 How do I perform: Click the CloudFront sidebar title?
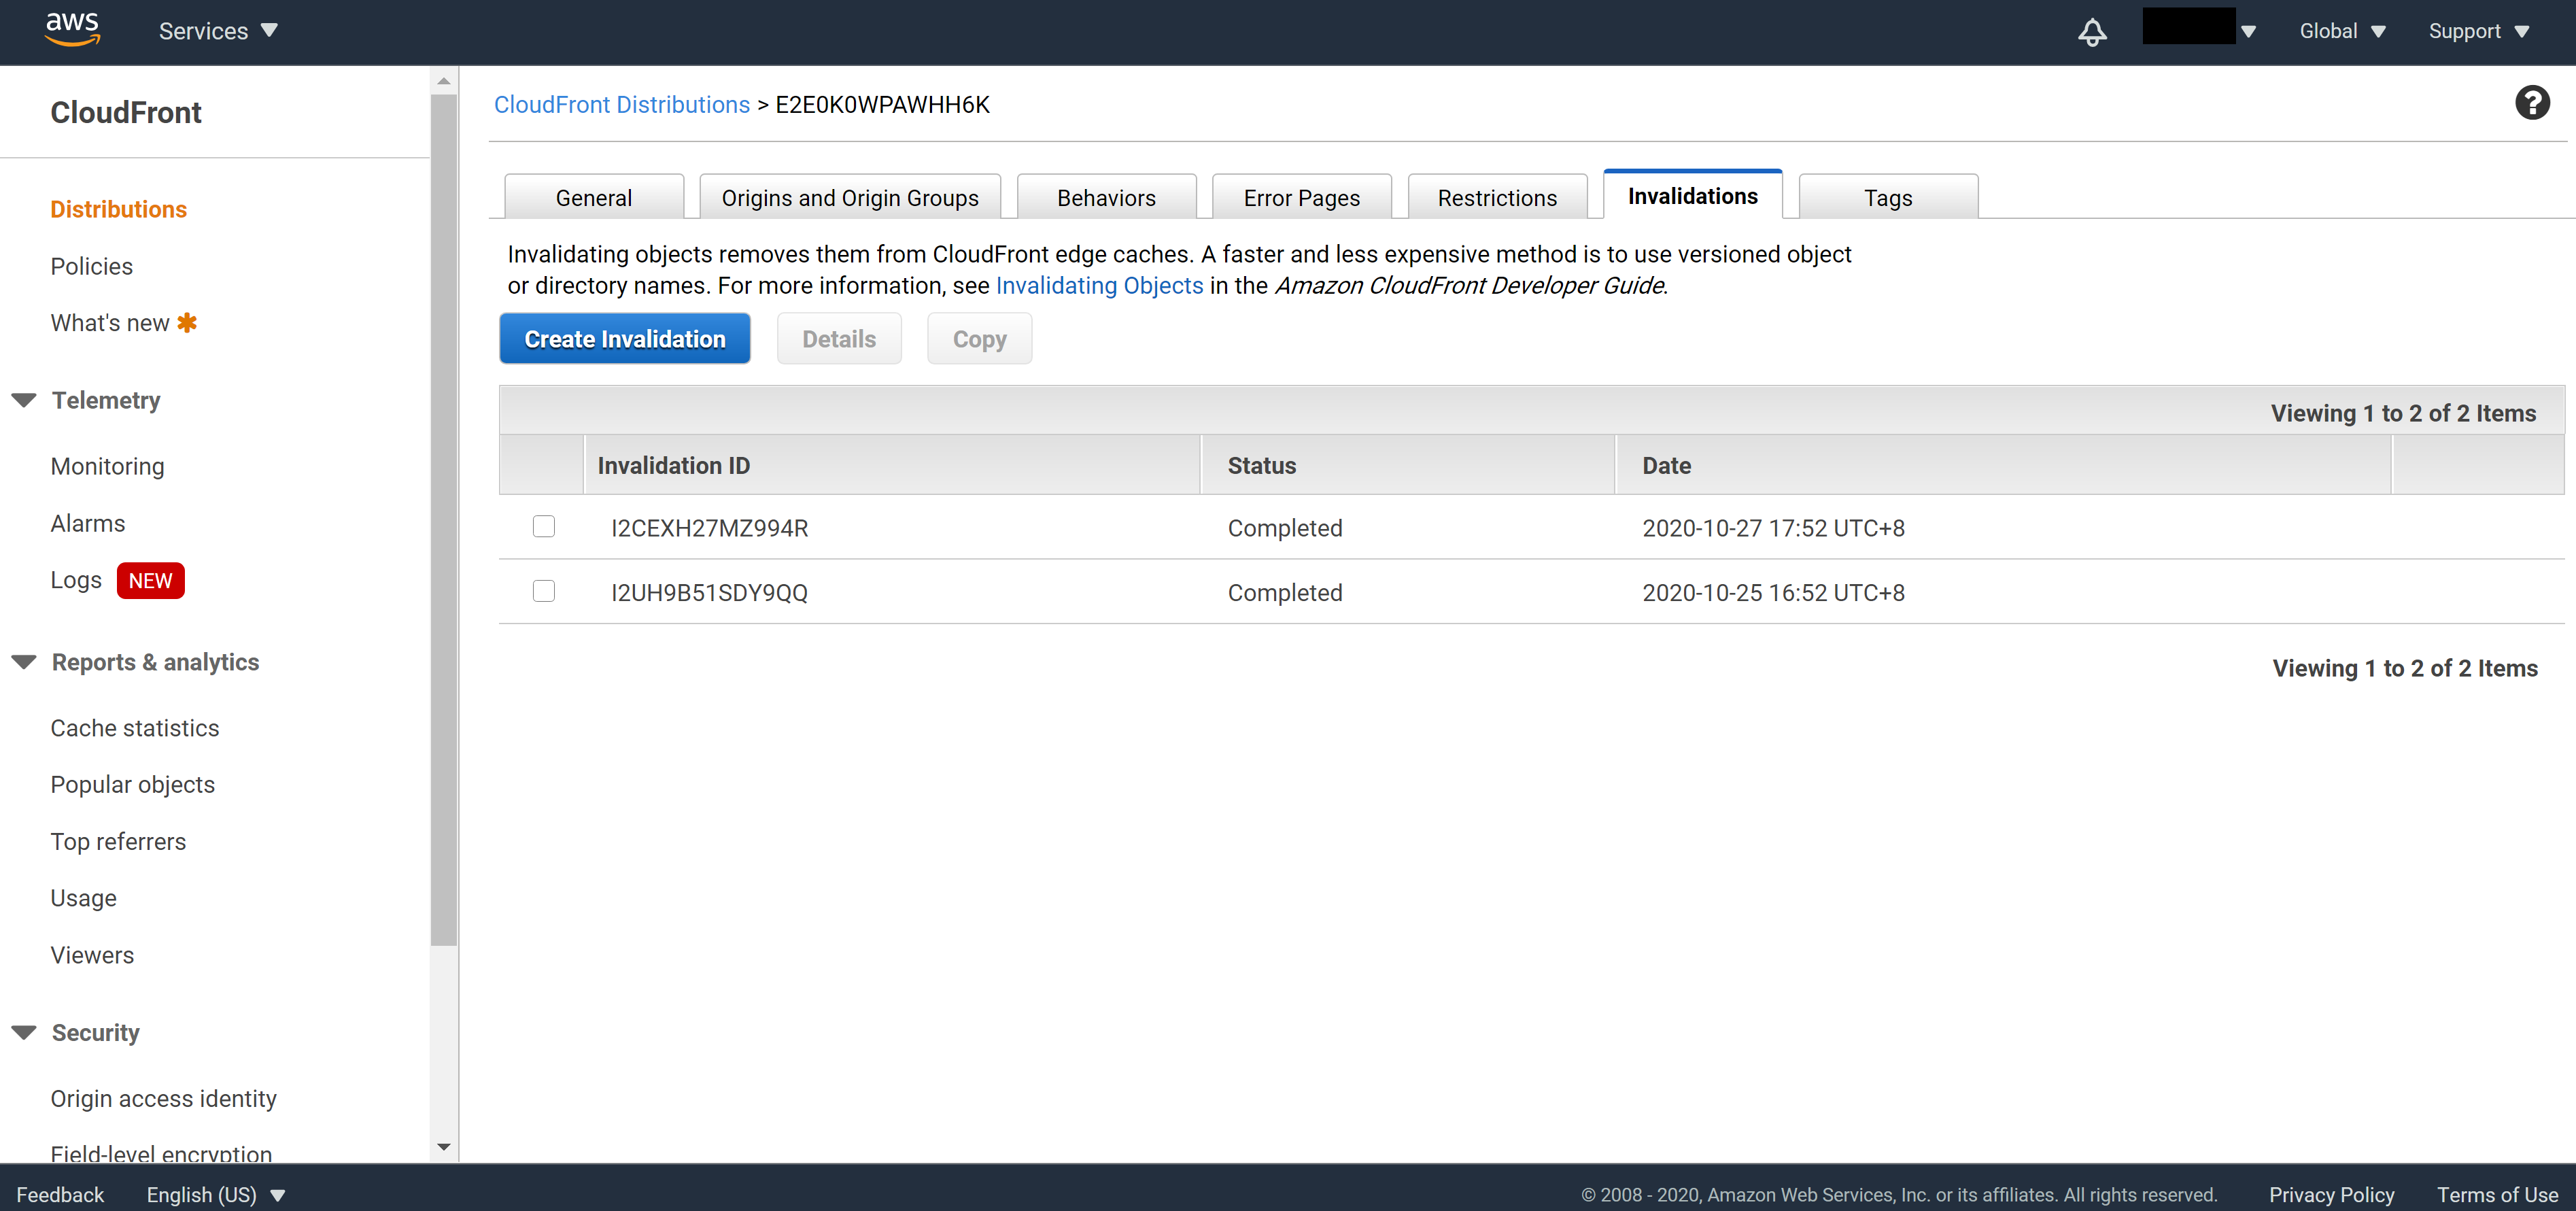pyautogui.click(x=126, y=112)
